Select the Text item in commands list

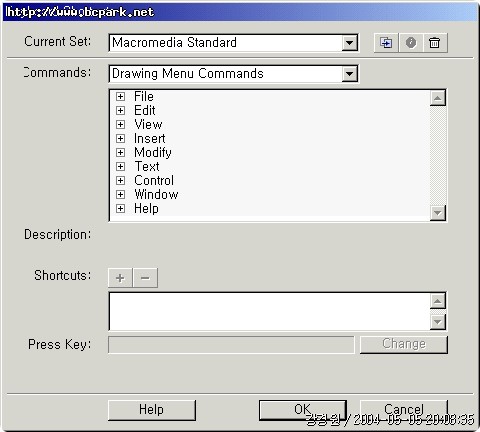coord(147,167)
